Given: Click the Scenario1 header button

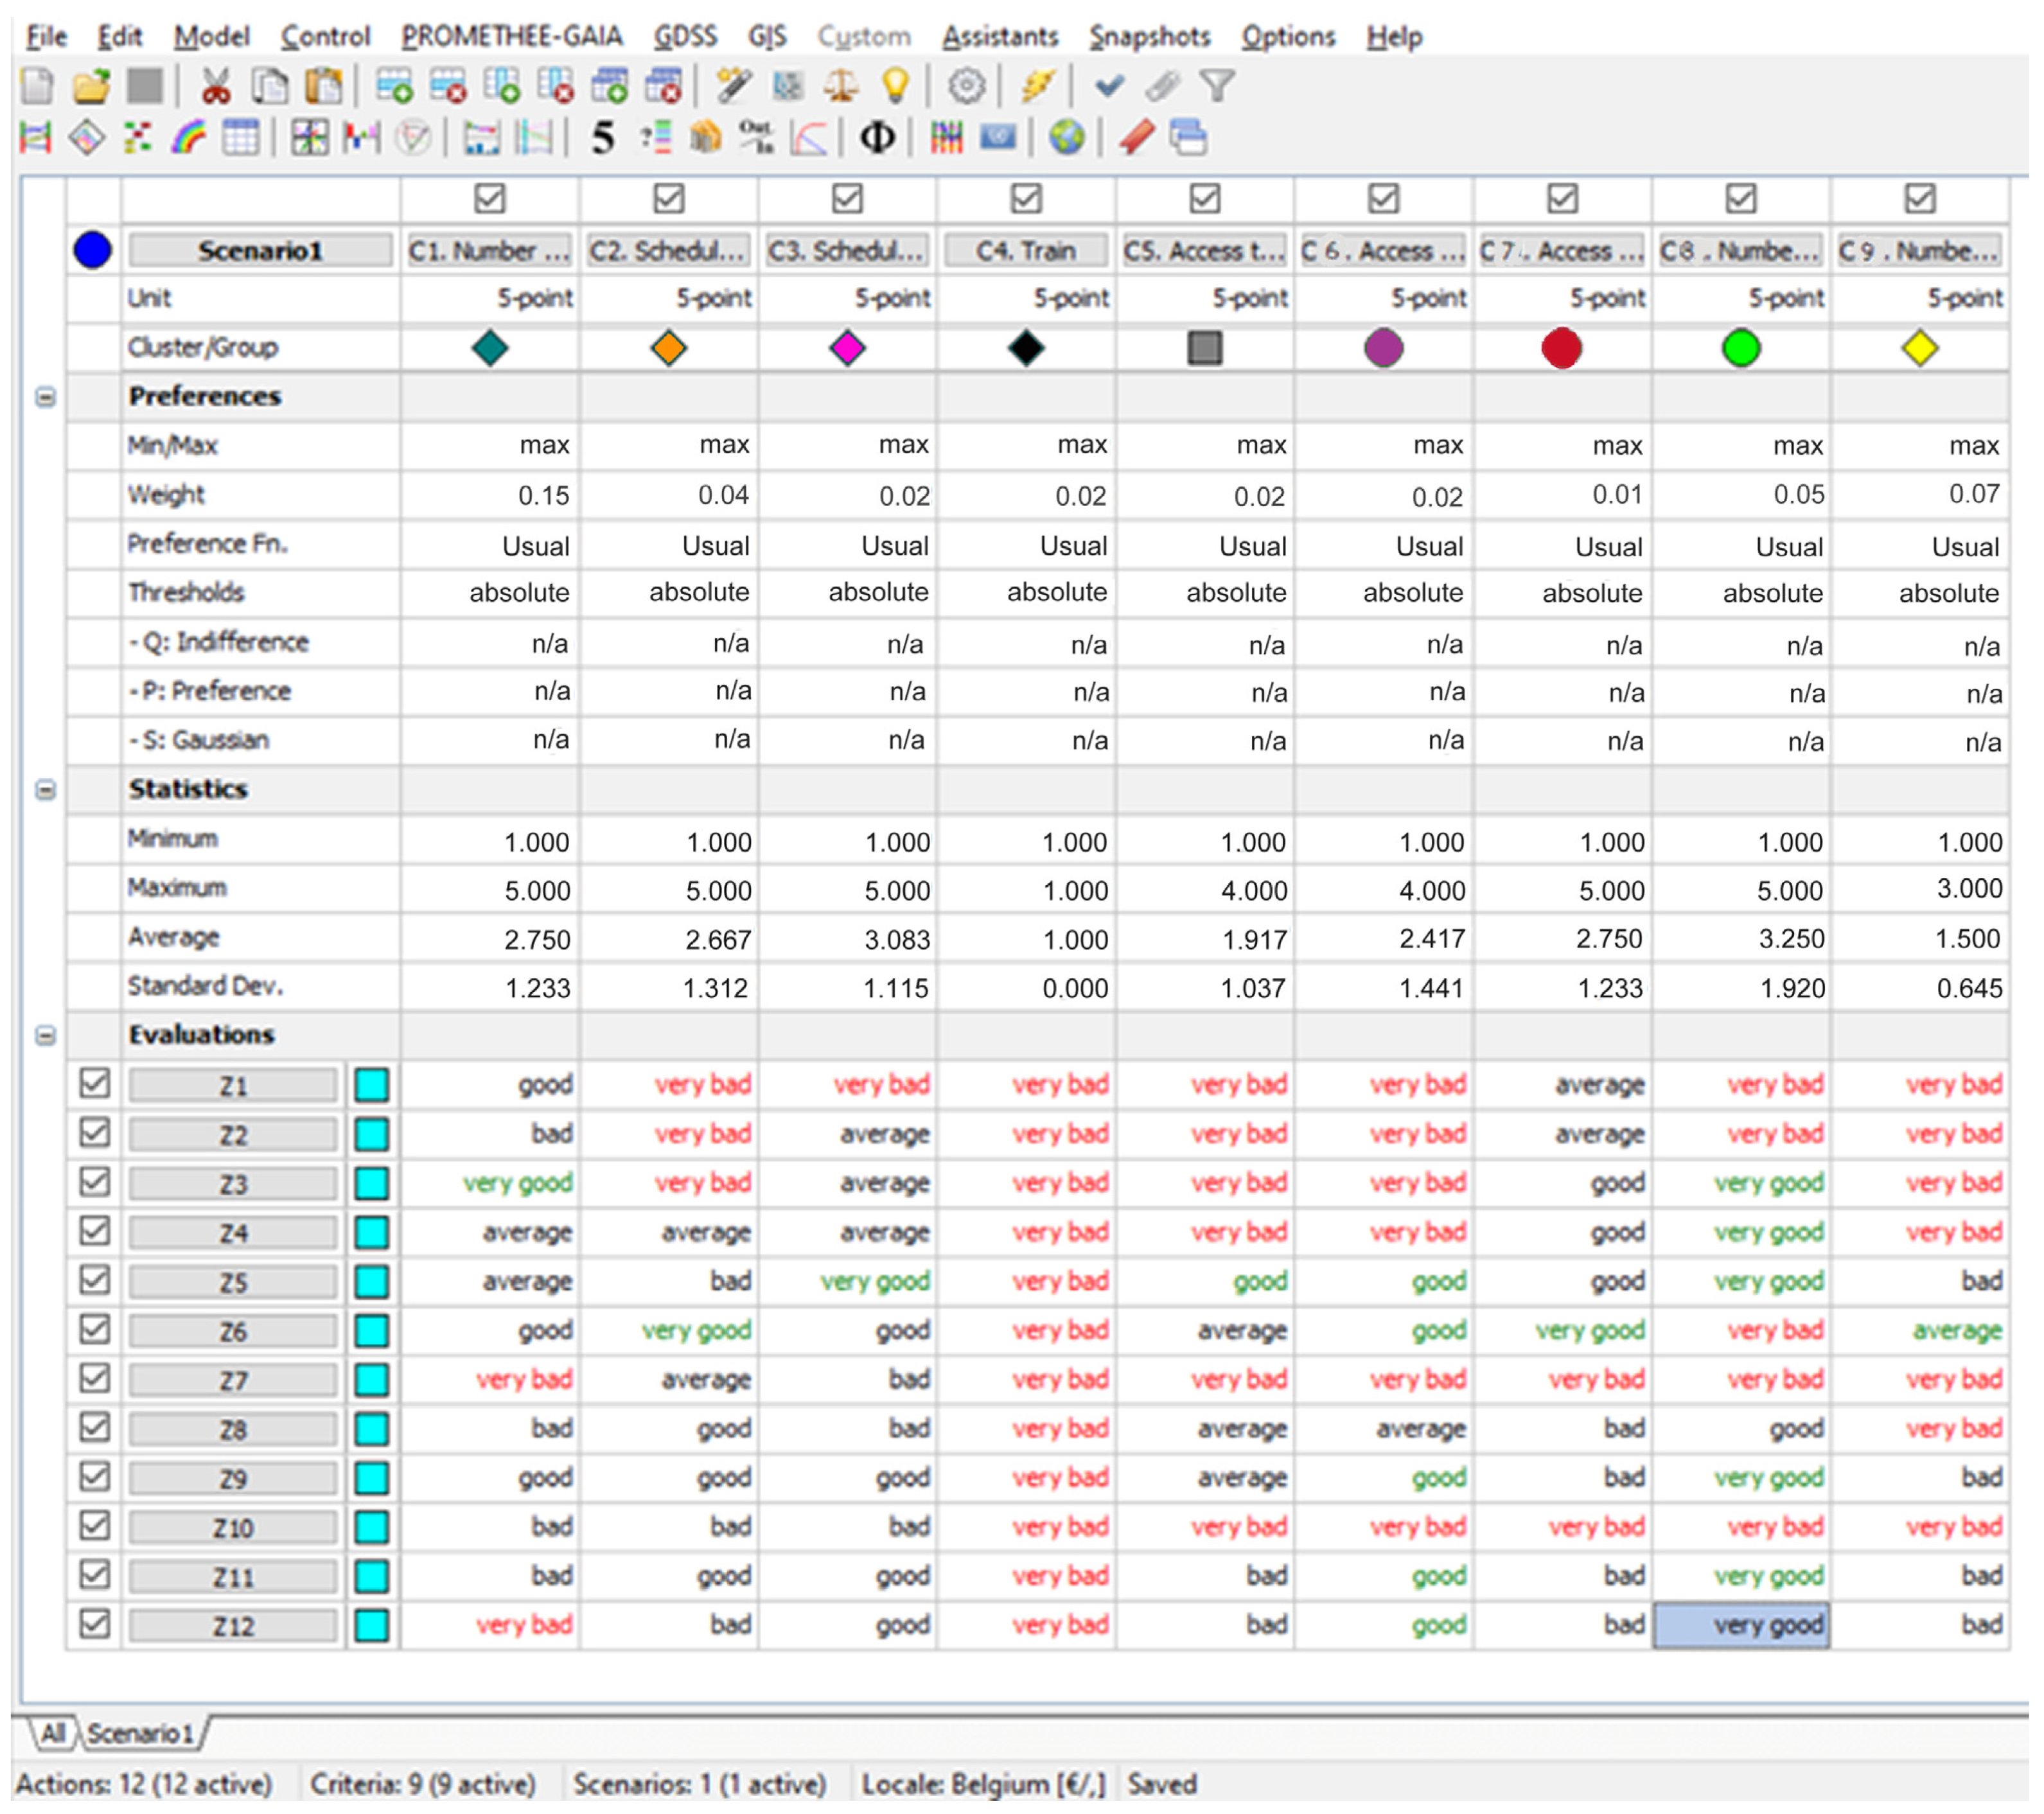Looking at the screenshot, I should (x=260, y=250).
